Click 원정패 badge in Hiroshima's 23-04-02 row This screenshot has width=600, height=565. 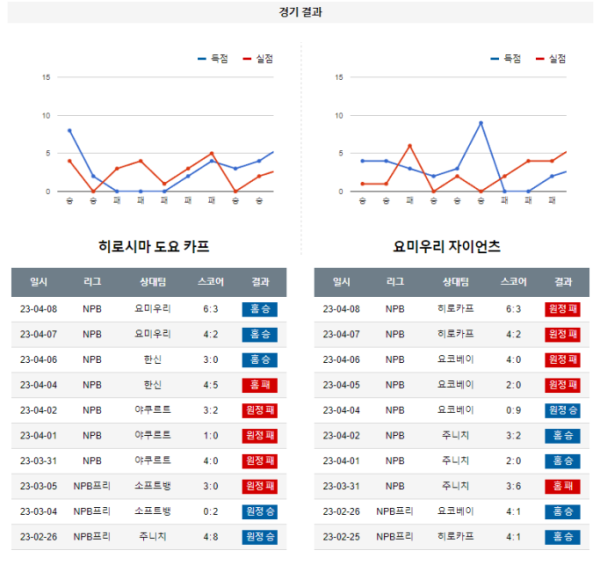click(260, 410)
